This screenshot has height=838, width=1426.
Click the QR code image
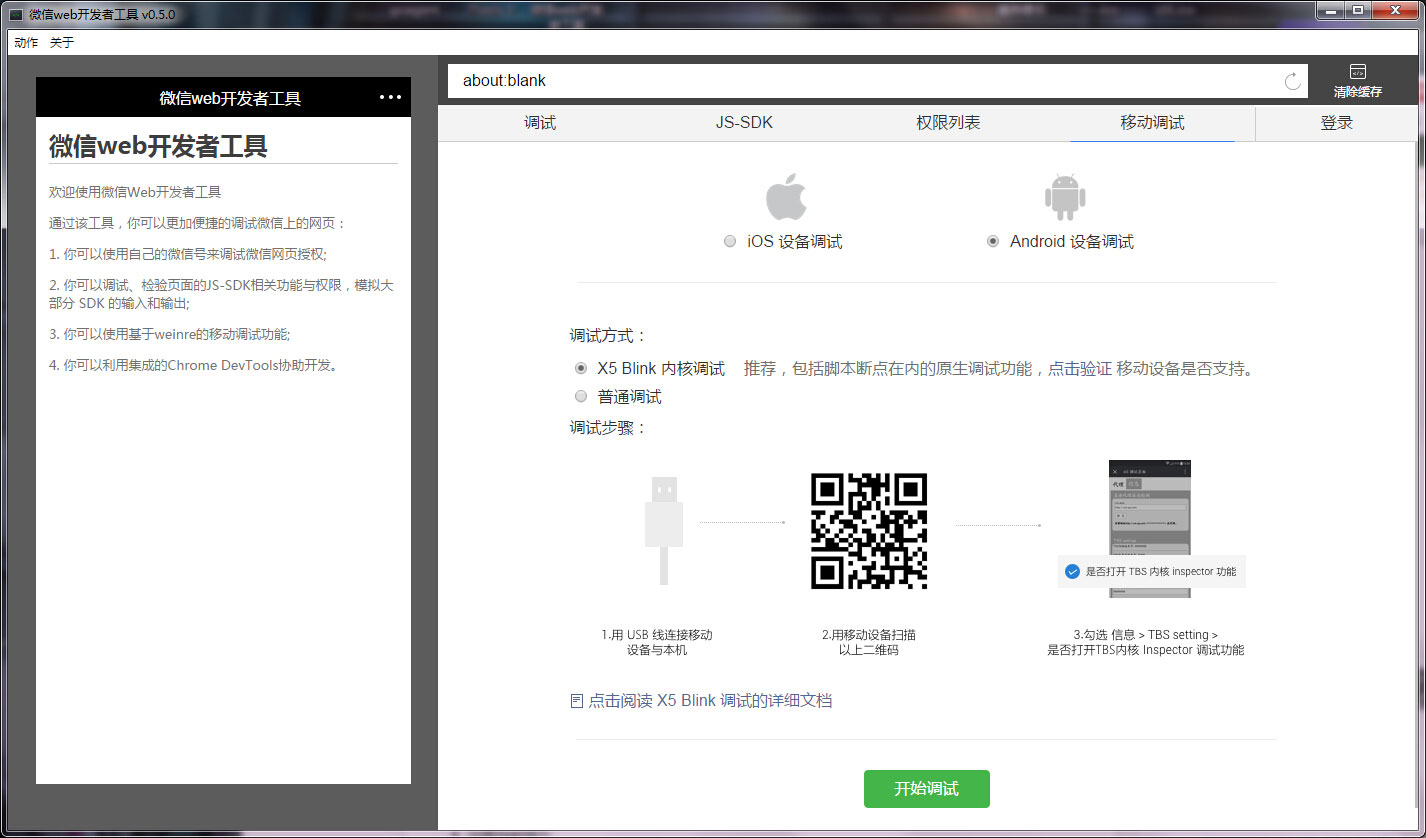(868, 531)
